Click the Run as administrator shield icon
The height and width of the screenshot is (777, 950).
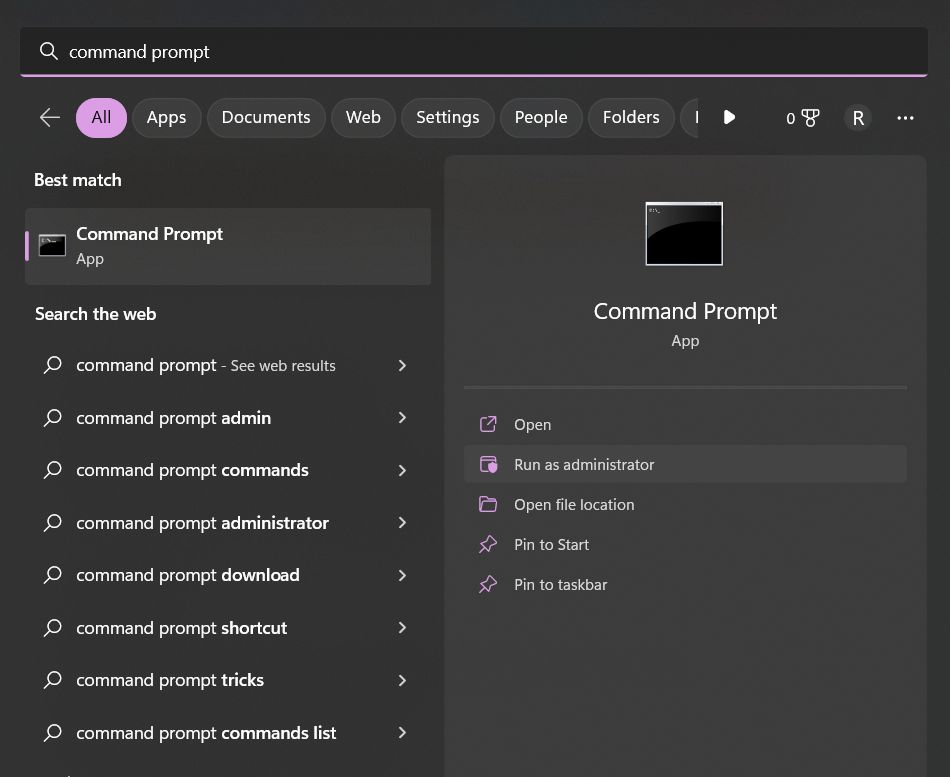[x=488, y=465]
